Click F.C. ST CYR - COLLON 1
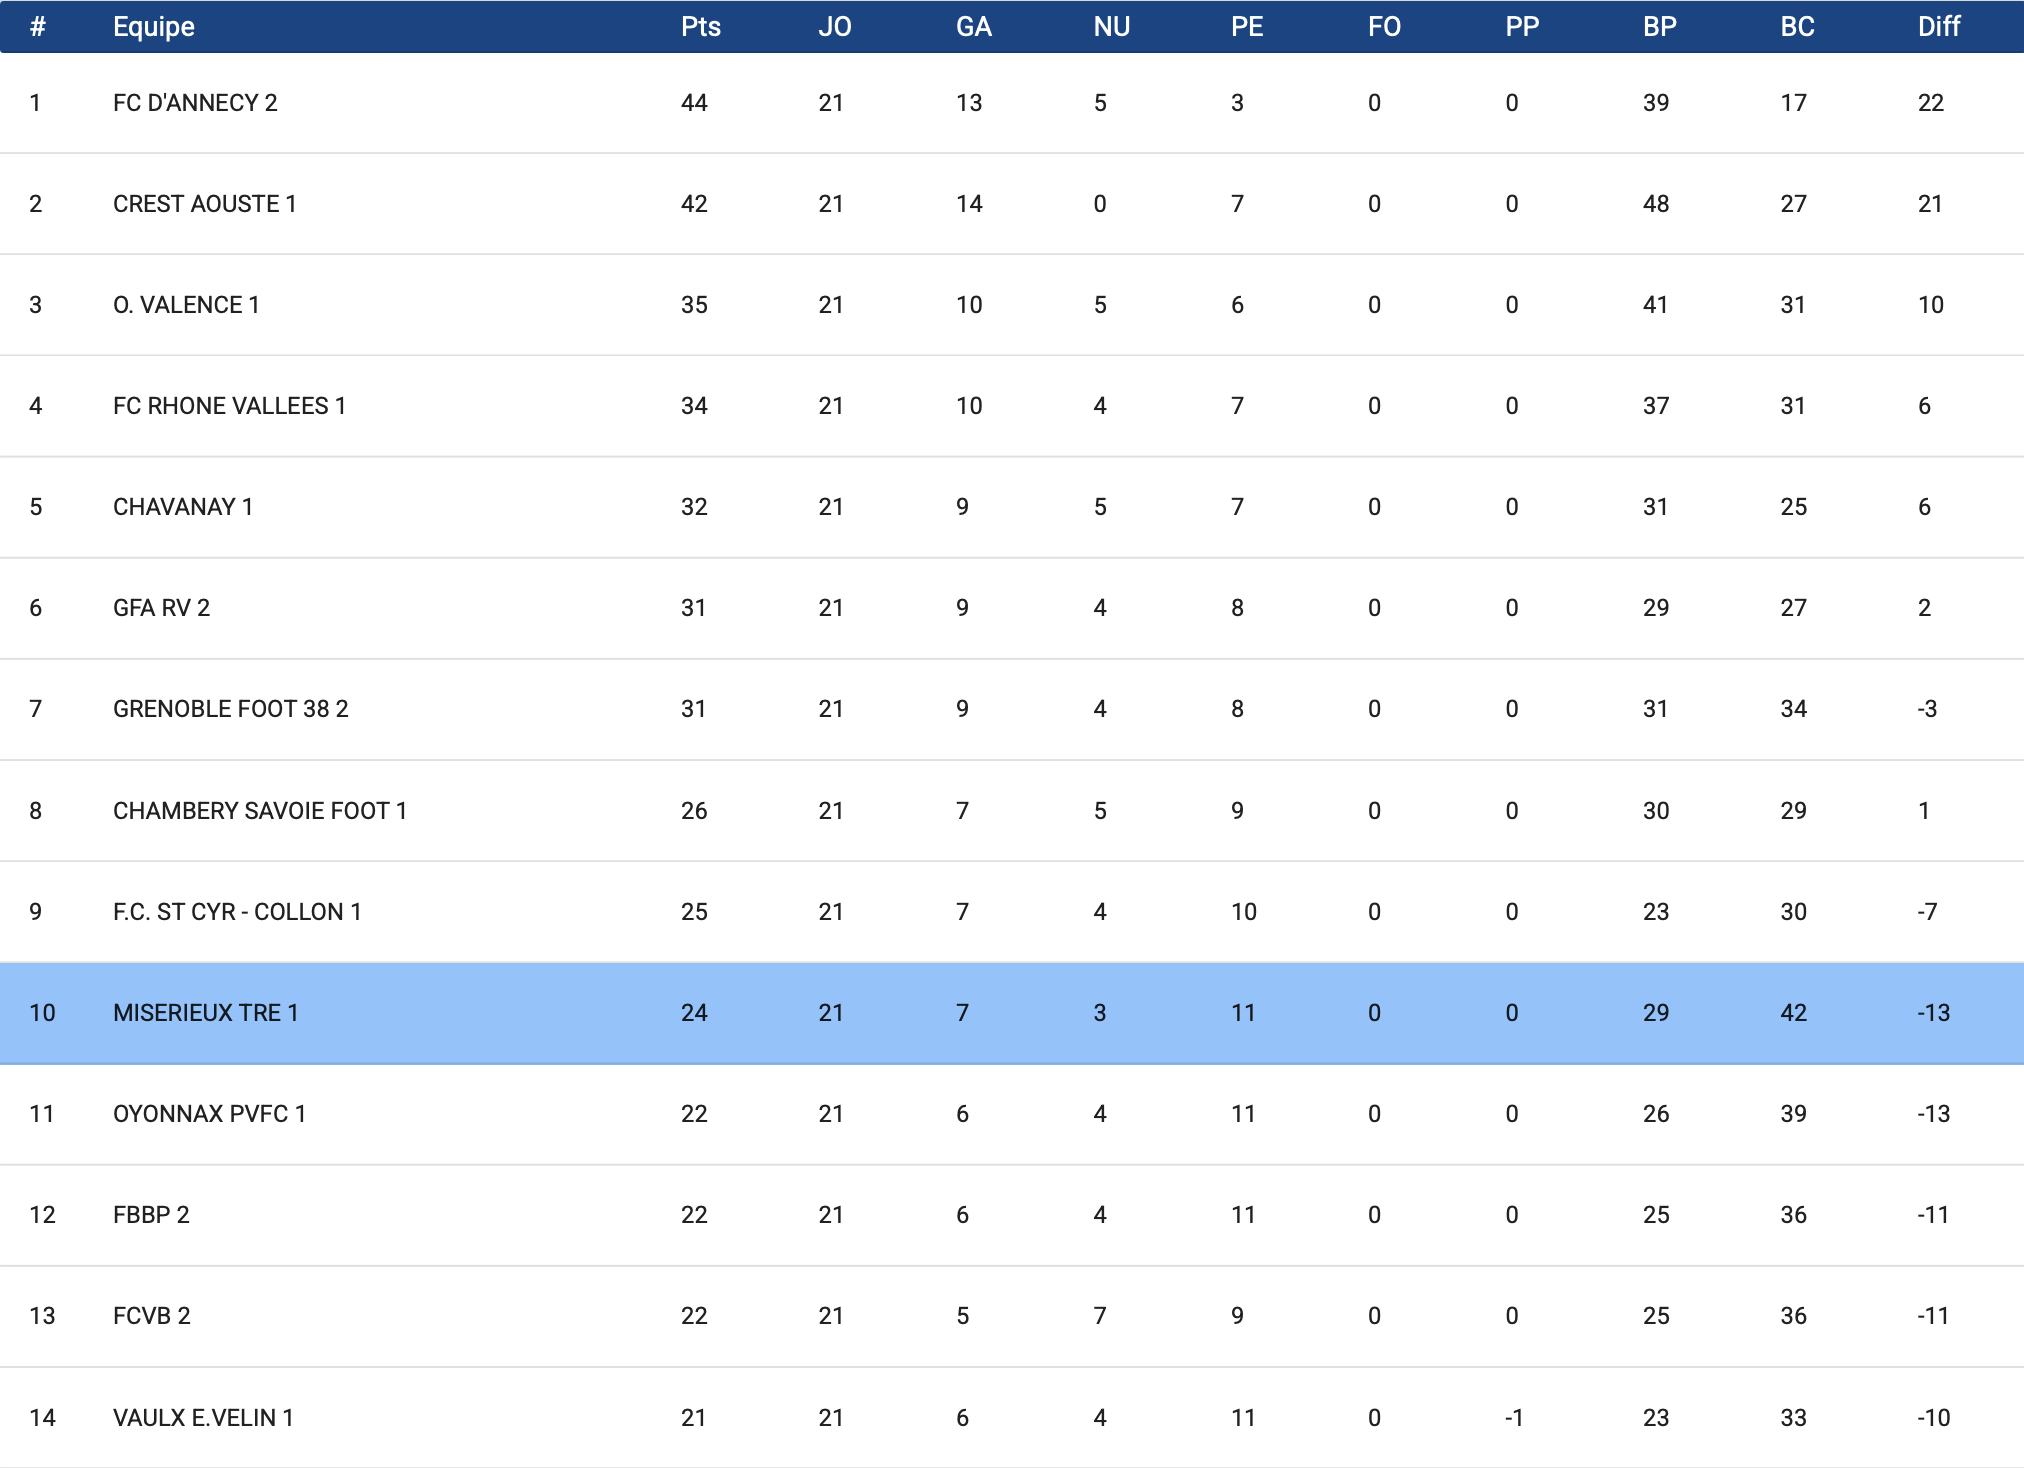This screenshot has width=2024, height=1468. pyautogui.click(x=237, y=912)
